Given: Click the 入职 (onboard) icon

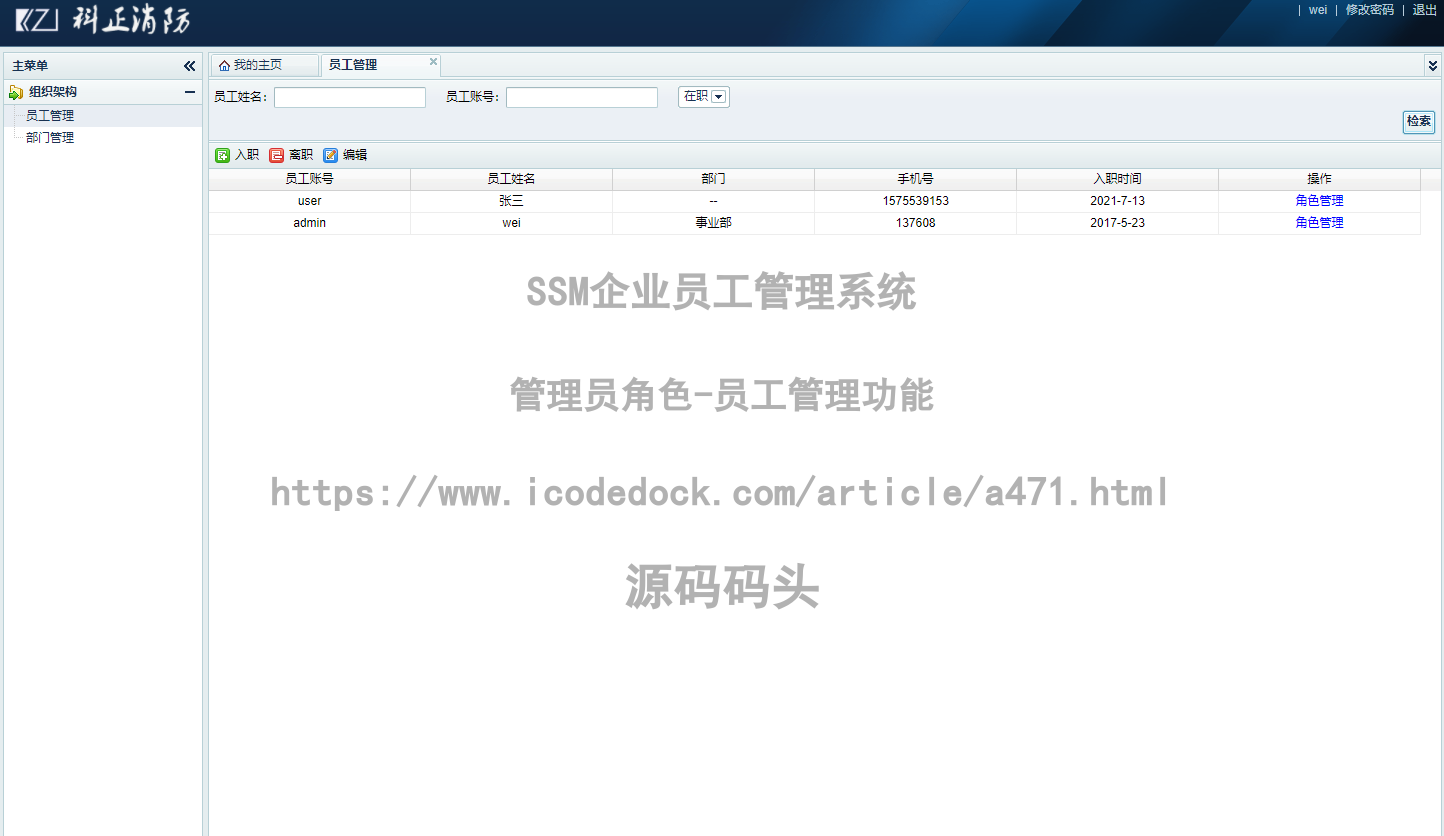Looking at the screenshot, I should coord(222,154).
